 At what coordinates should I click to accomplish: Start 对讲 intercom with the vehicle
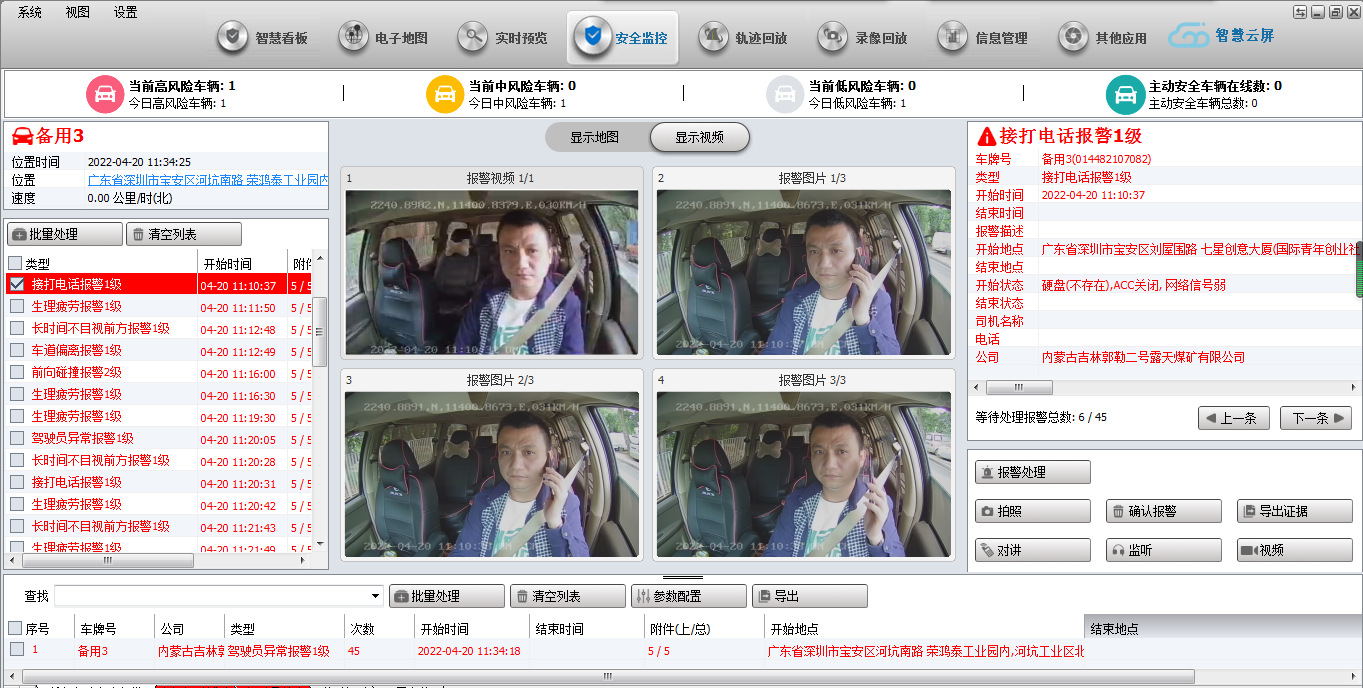coord(1033,550)
